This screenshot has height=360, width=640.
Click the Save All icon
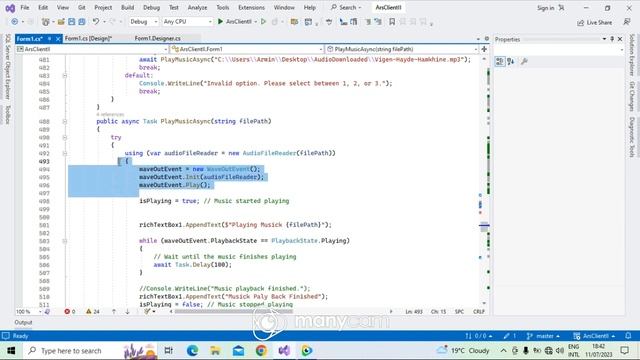(82, 22)
